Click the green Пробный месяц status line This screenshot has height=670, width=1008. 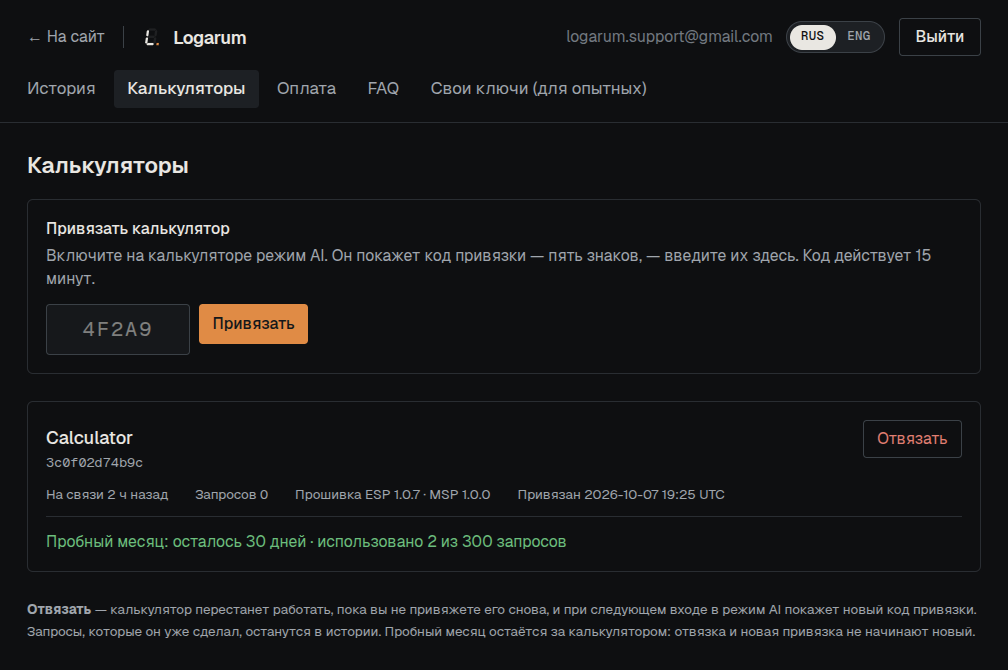306,541
